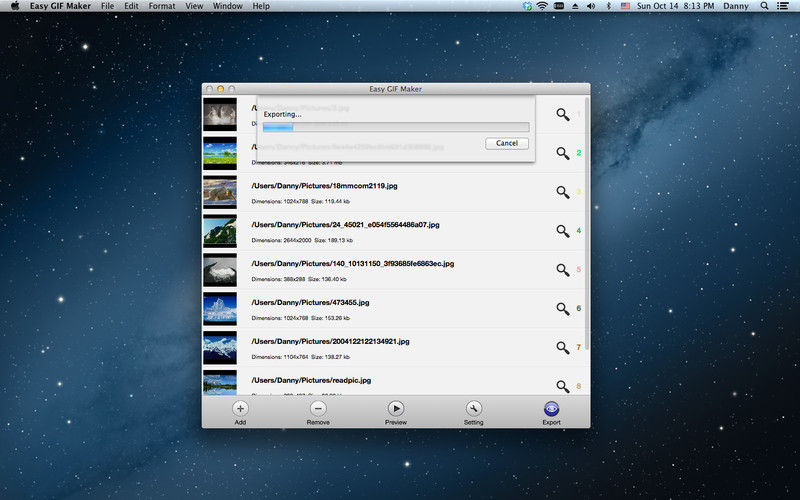800x500 pixels.
Task: Click the Add plus icon
Action: point(240,409)
